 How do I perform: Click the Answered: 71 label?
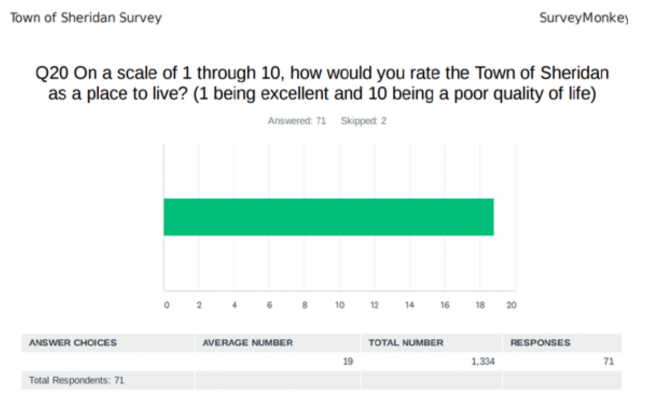click(x=297, y=121)
